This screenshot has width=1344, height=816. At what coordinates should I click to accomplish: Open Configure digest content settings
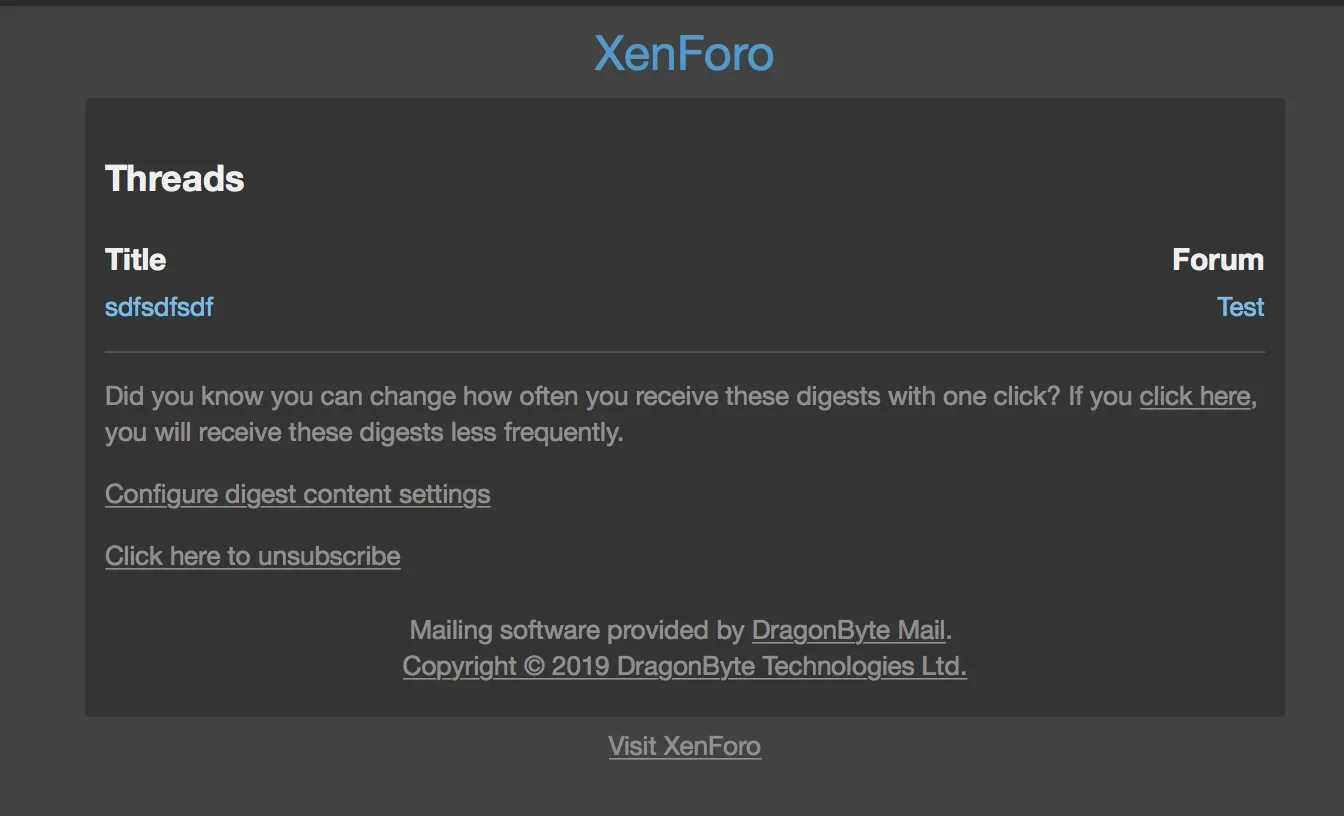(298, 494)
